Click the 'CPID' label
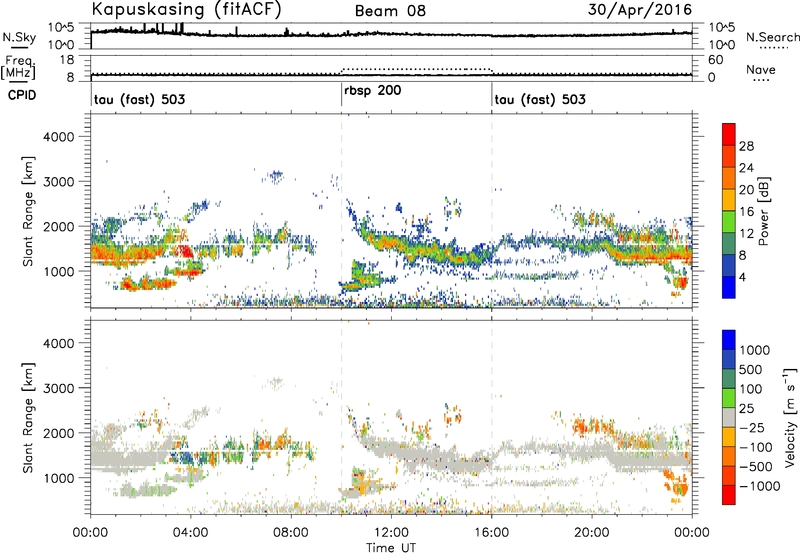This screenshot has height=554, width=800. coord(22,95)
